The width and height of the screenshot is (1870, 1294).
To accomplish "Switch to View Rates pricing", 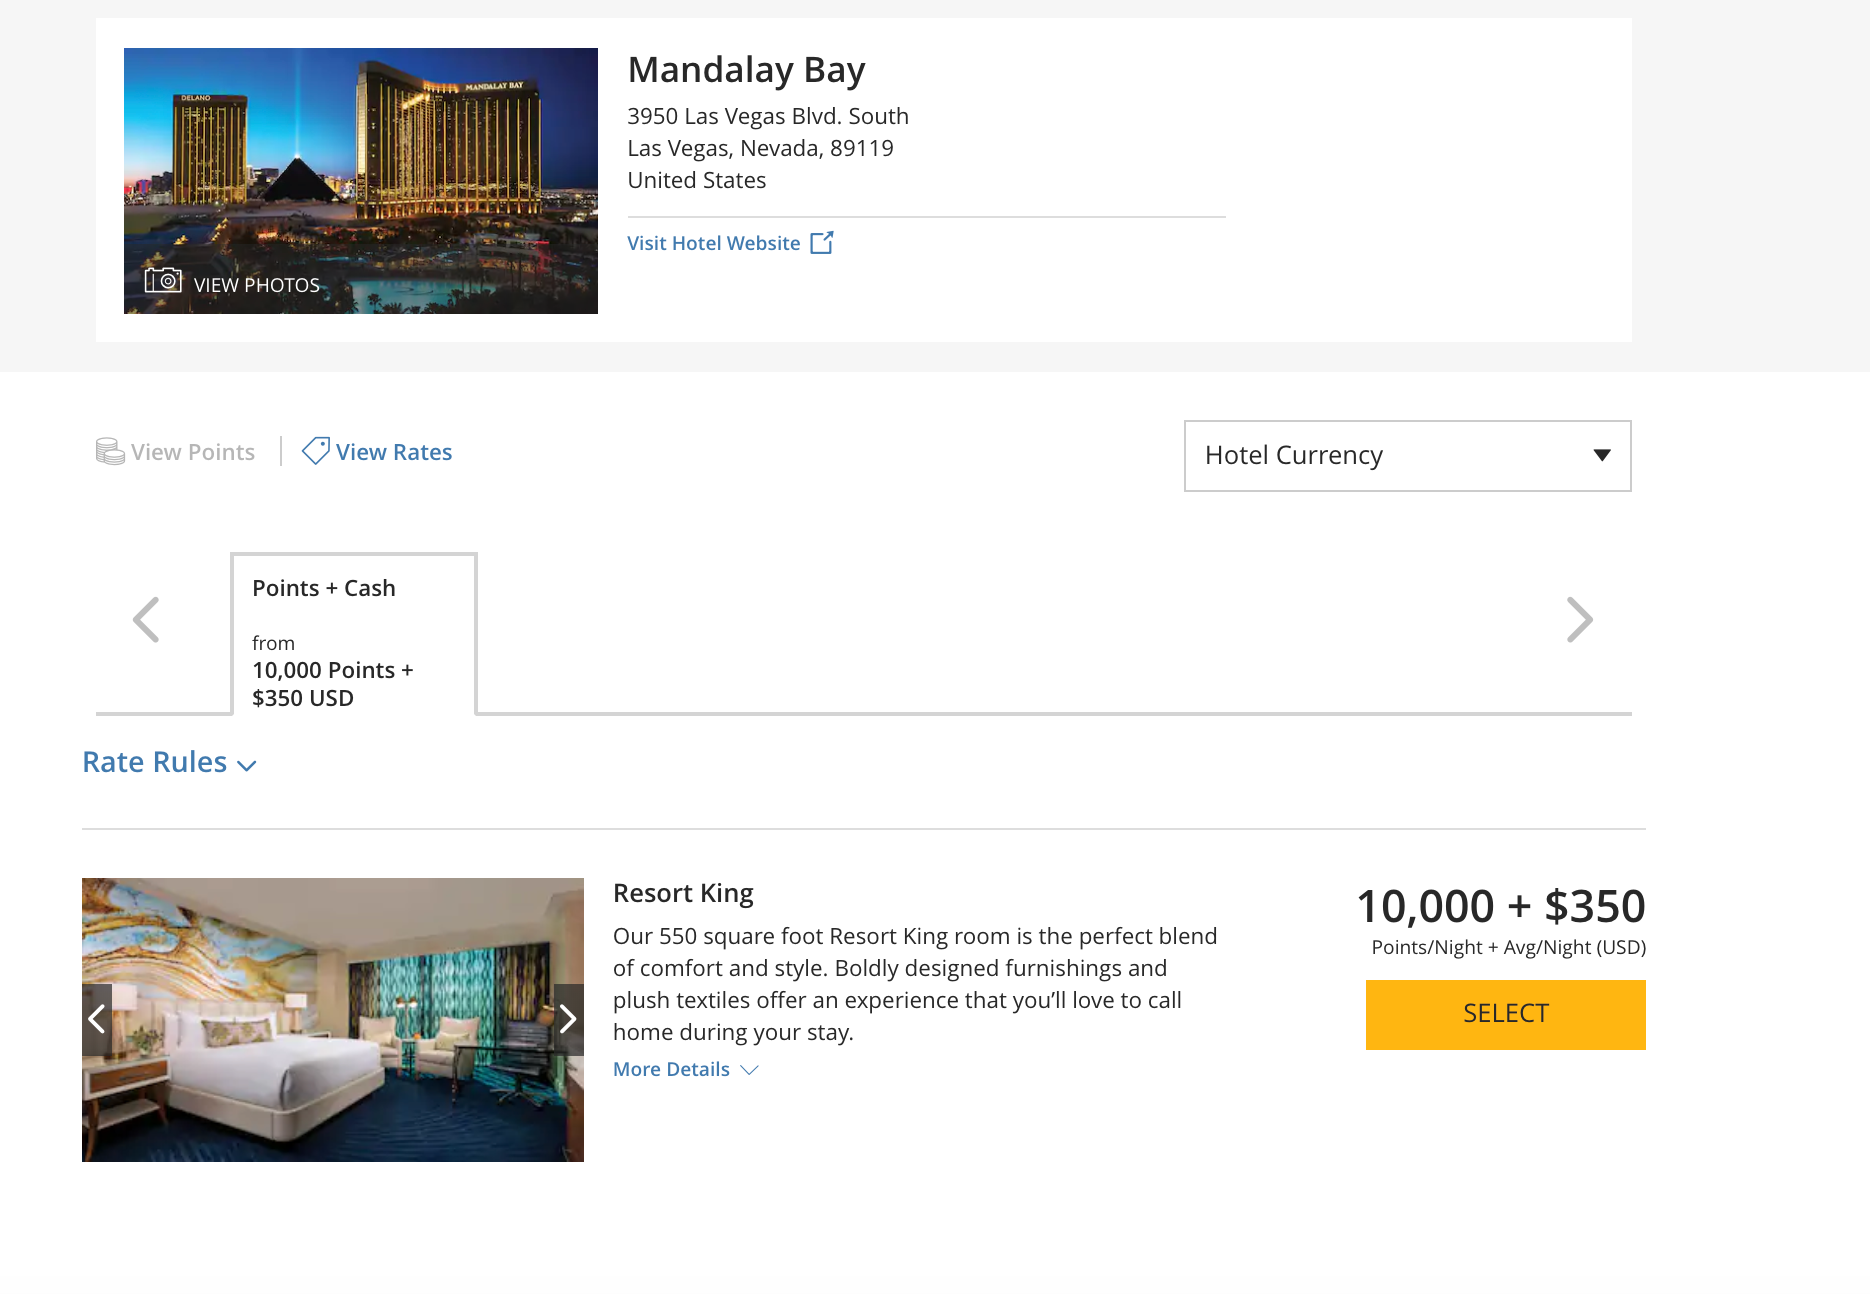I will point(394,452).
